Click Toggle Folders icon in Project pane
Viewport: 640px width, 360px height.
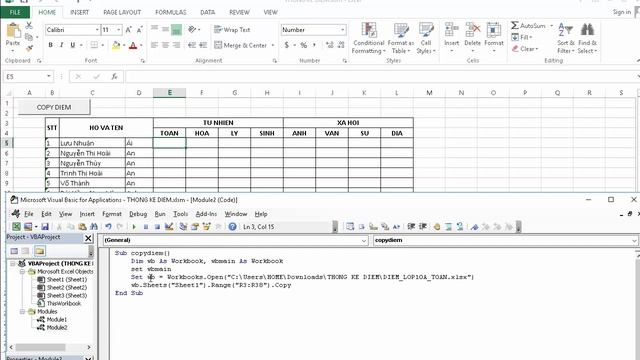tap(40, 251)
